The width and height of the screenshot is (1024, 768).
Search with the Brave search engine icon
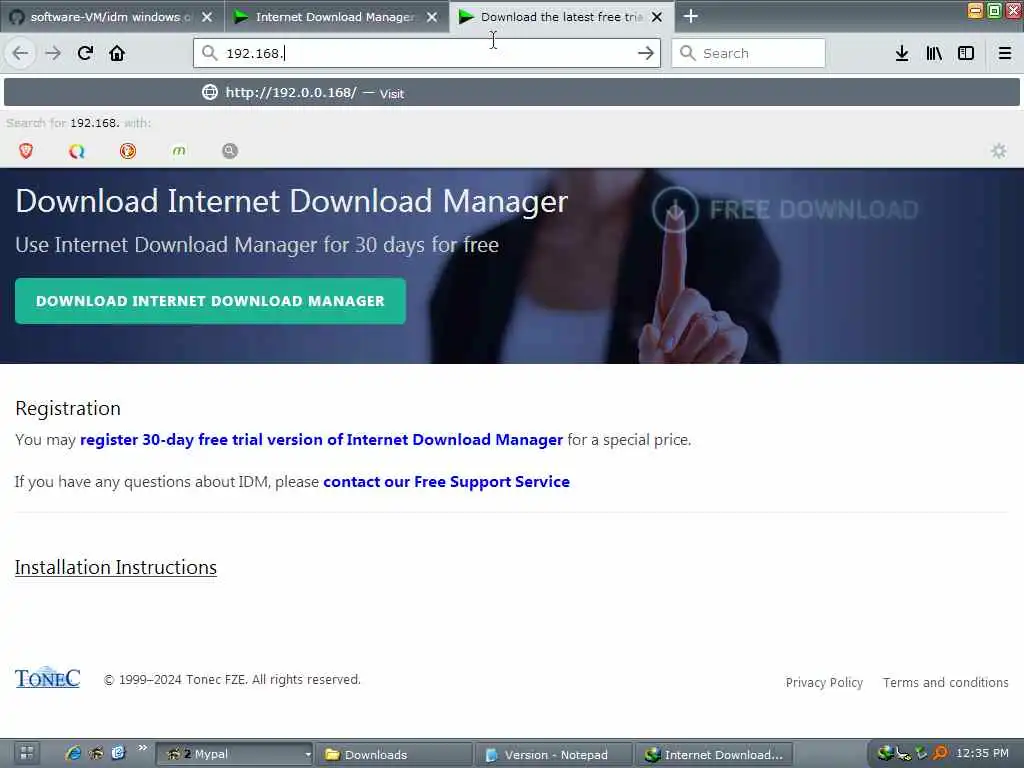pyautogui.click(x=26, y=151)
